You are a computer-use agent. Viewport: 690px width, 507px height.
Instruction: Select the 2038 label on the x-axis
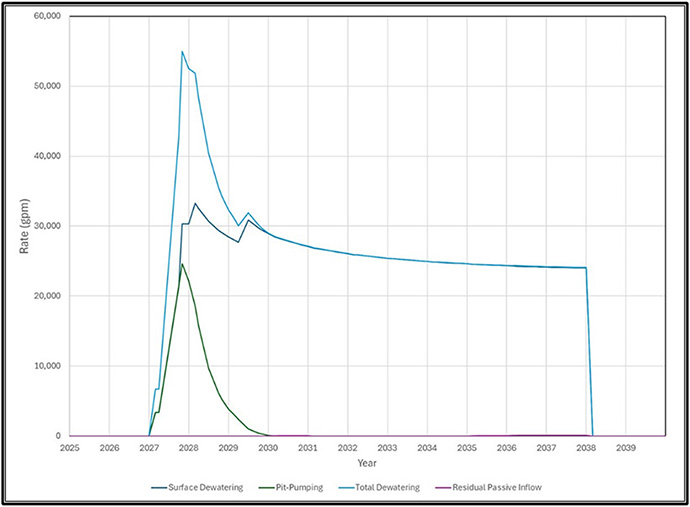tap(585, 447)
